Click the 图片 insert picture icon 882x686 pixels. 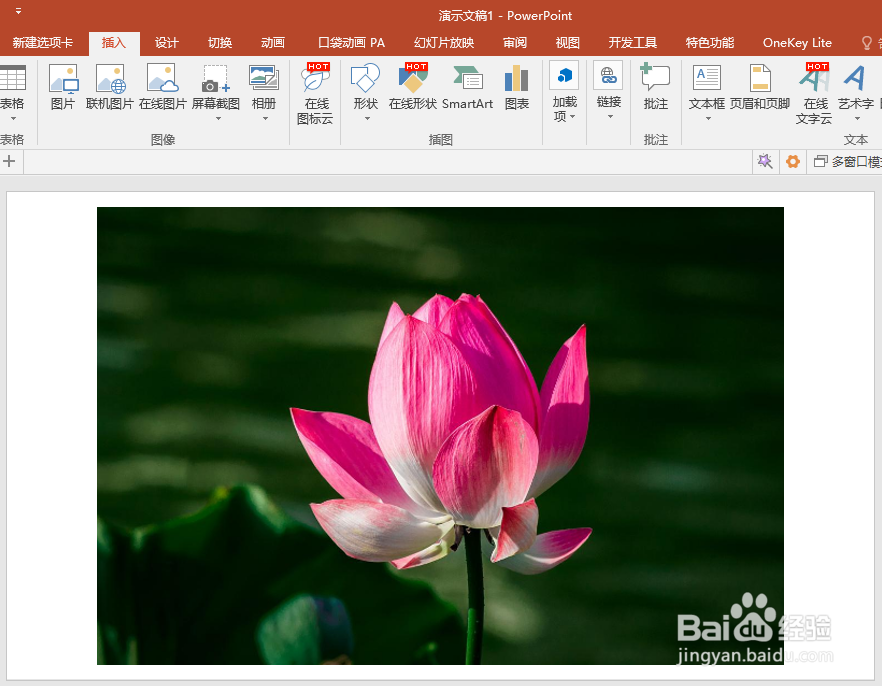coord(63,78)
